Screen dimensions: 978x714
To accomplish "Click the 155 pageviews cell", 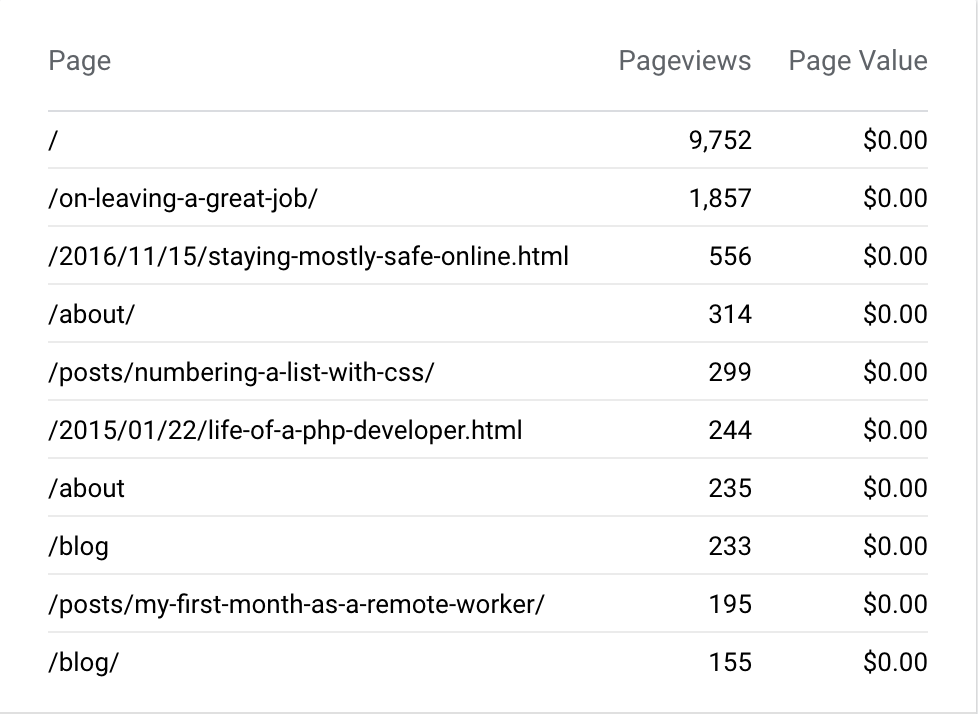I will coord(729,662).
